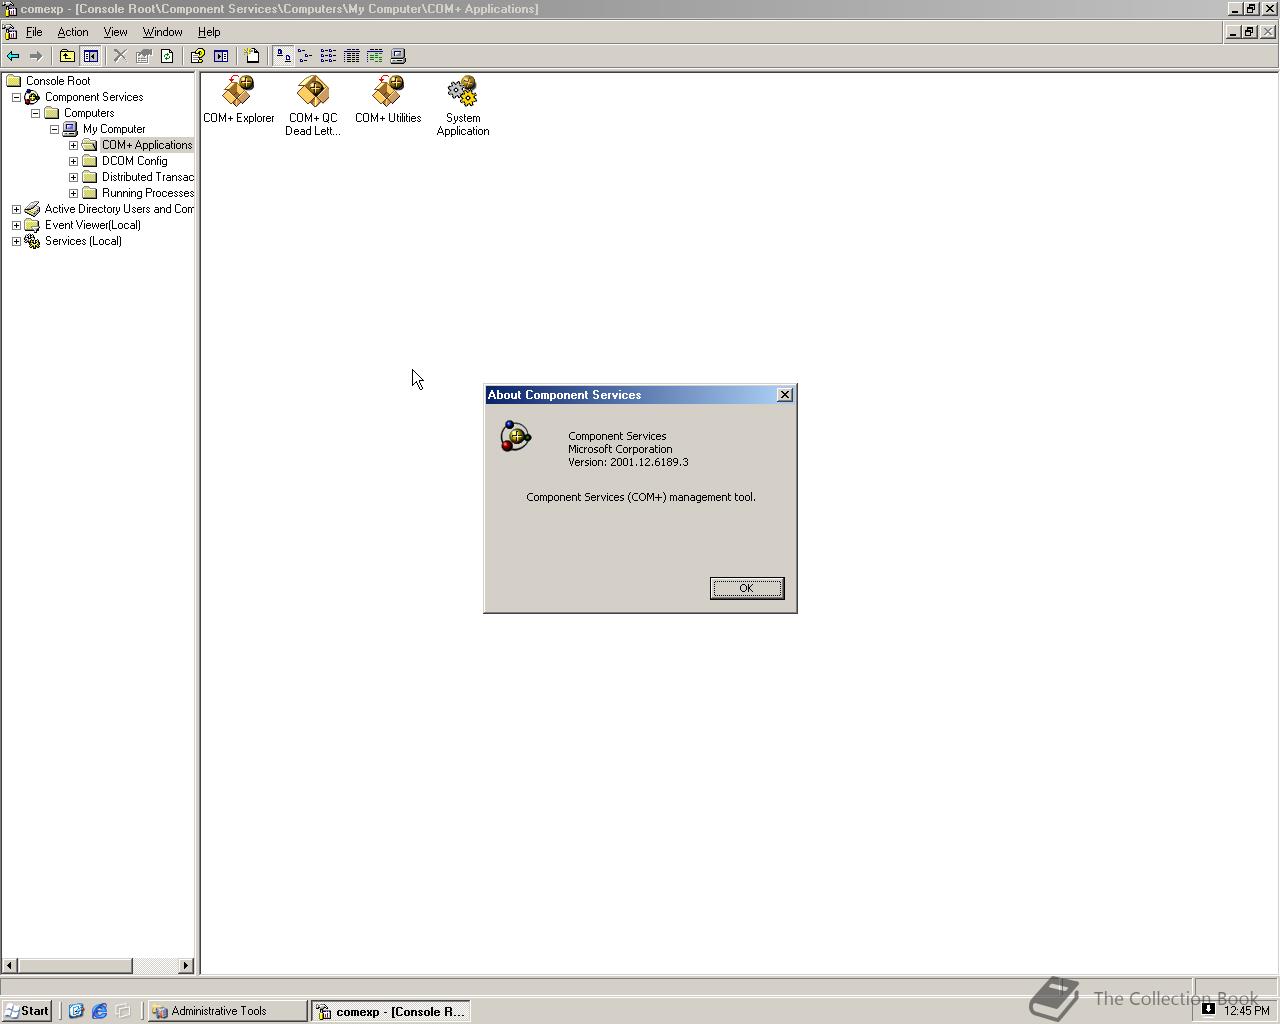
Task: Open Administrative Tools taskbar button
Action: [227, 1011]
